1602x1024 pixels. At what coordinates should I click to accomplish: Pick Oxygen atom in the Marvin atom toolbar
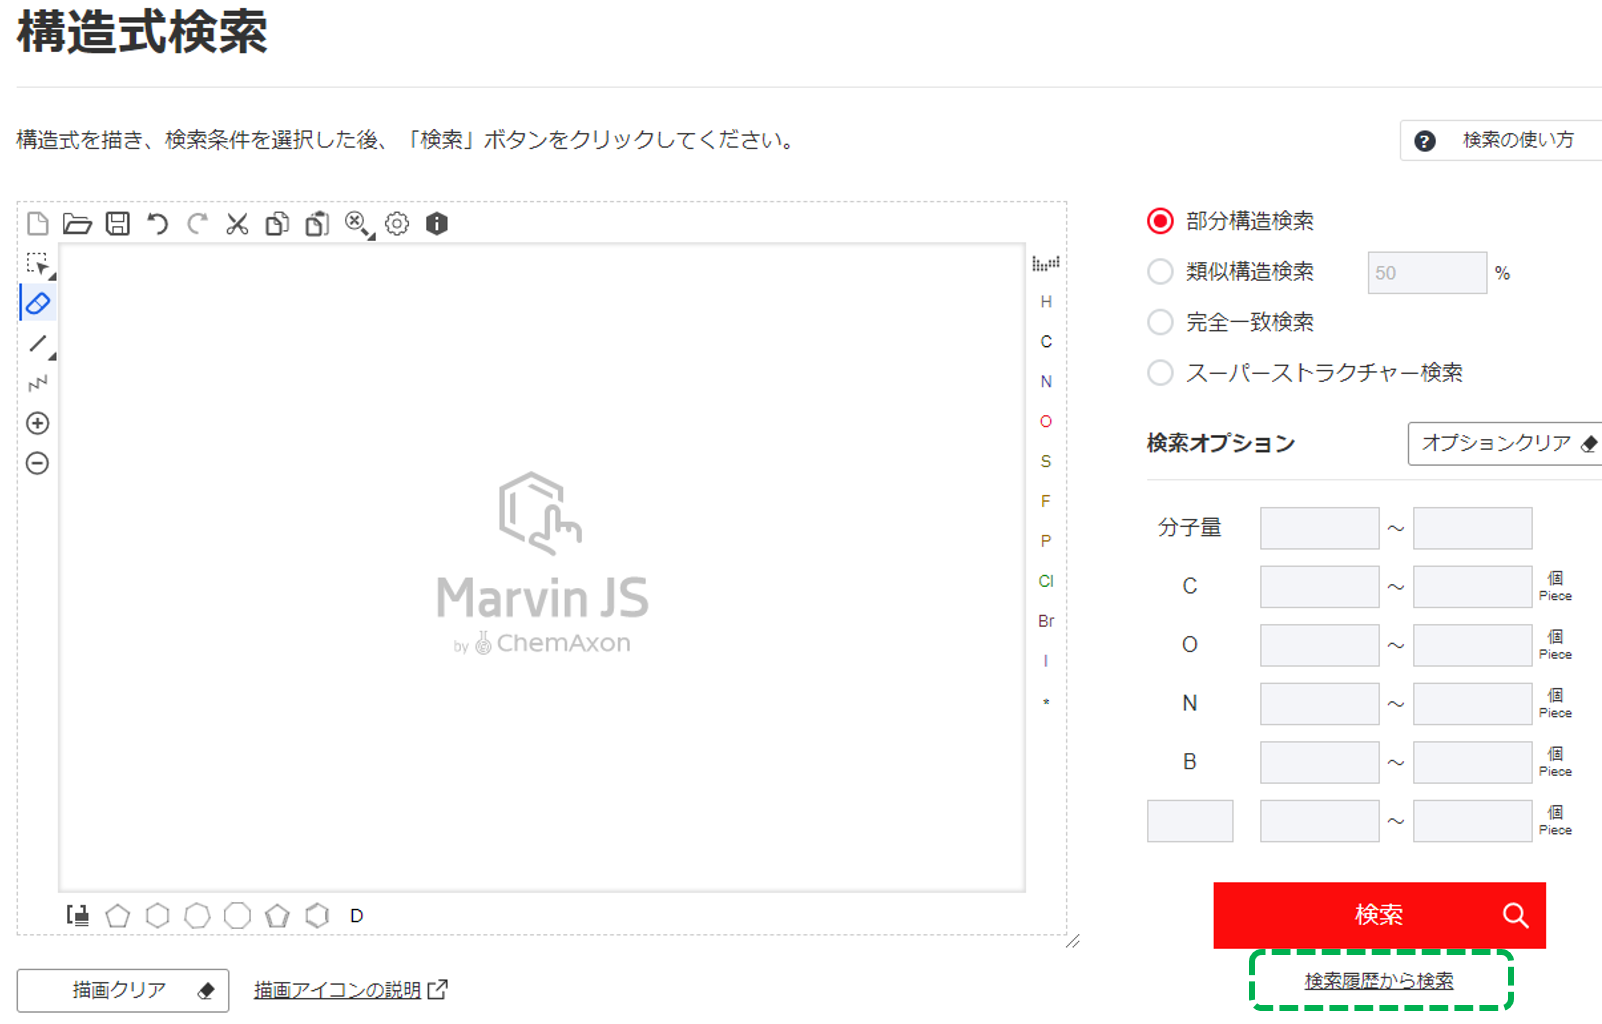(x=1046, y=422)
